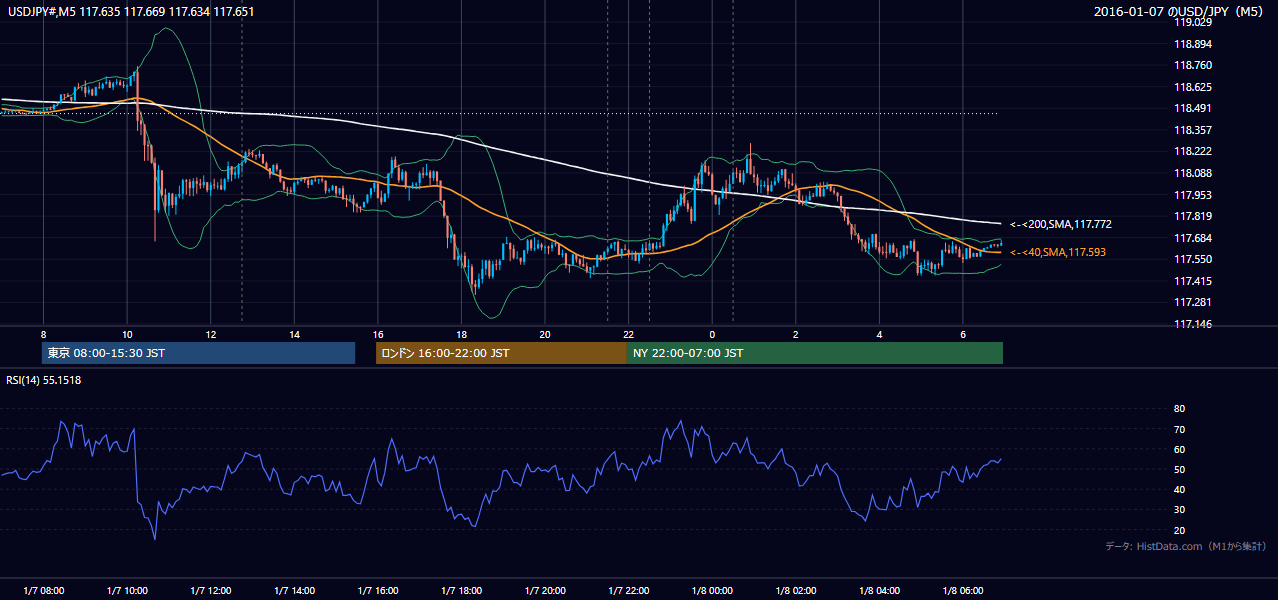Select the Tokyo 08:00-15:30 JST session bar
Viewport: 1278px width, 600px height.
coord(198,353)
